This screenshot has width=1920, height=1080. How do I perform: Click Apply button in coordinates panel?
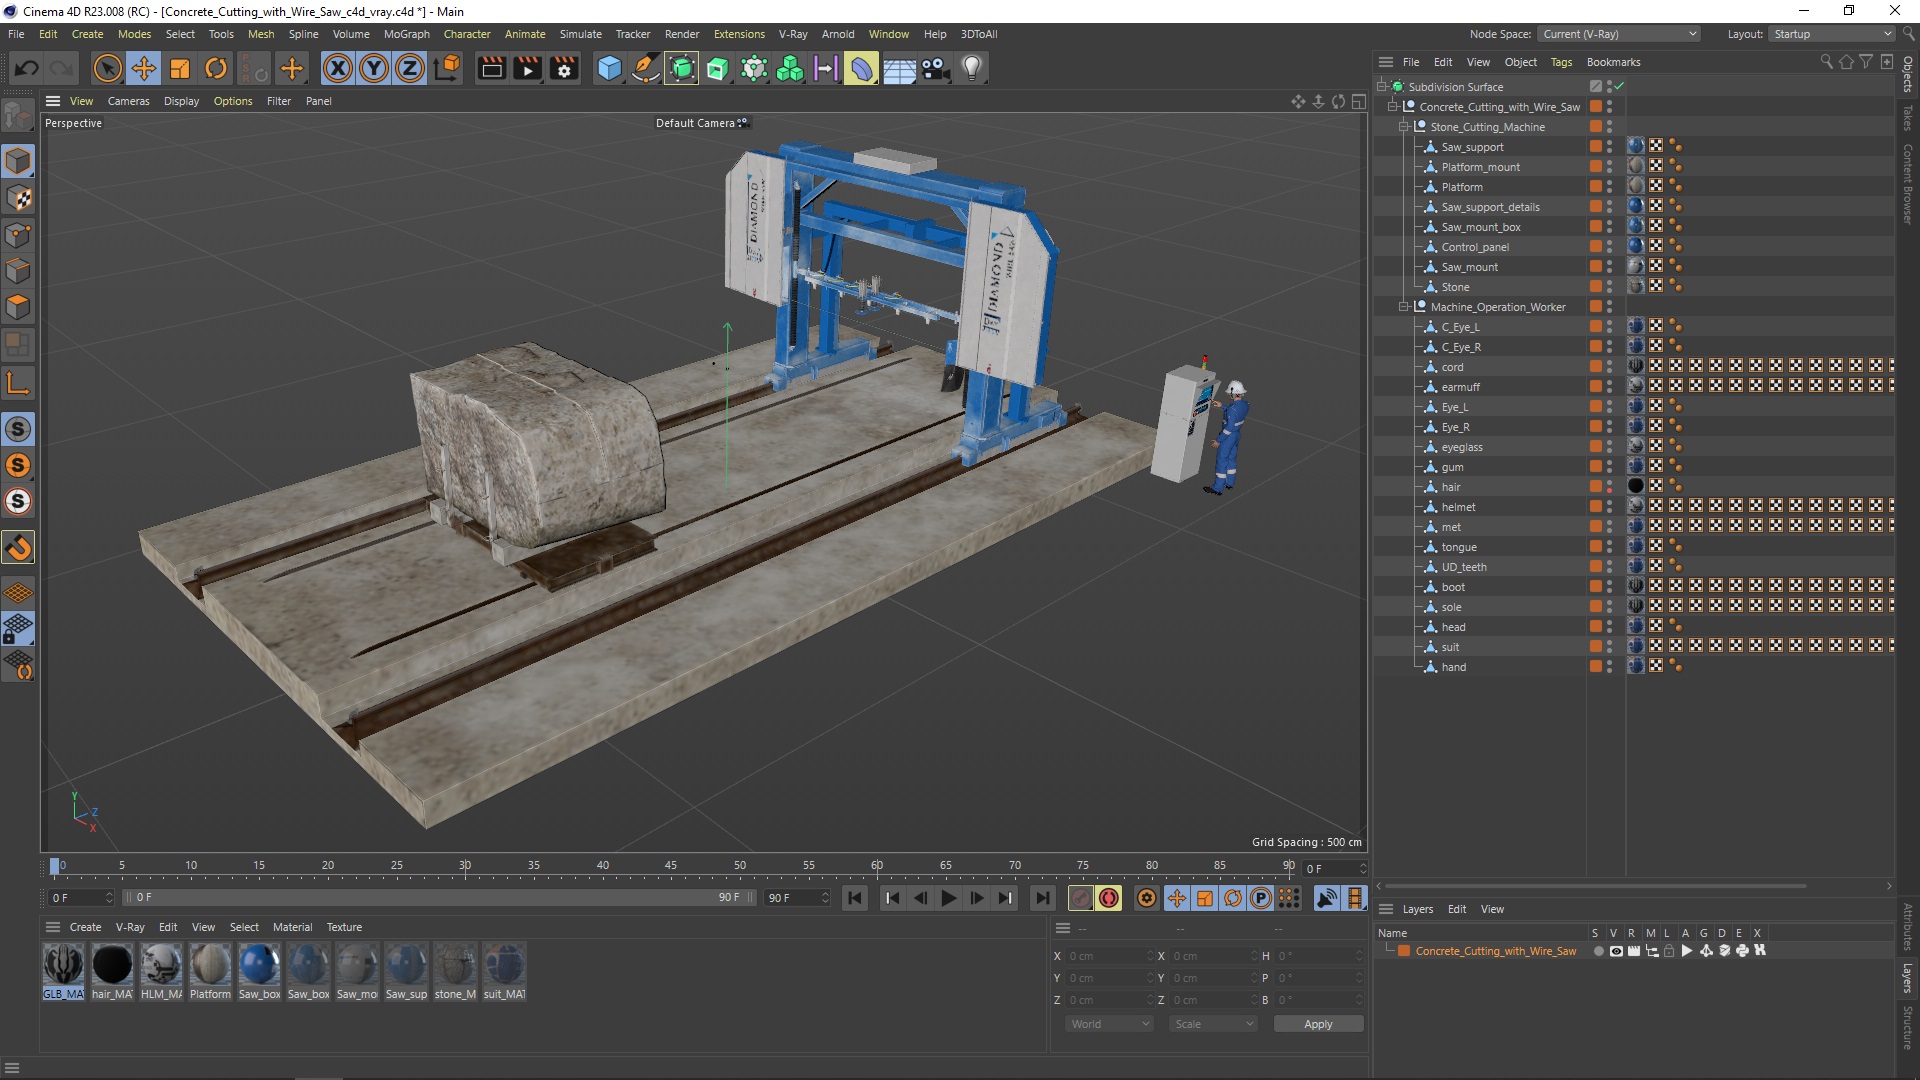coord(1318,1024)
